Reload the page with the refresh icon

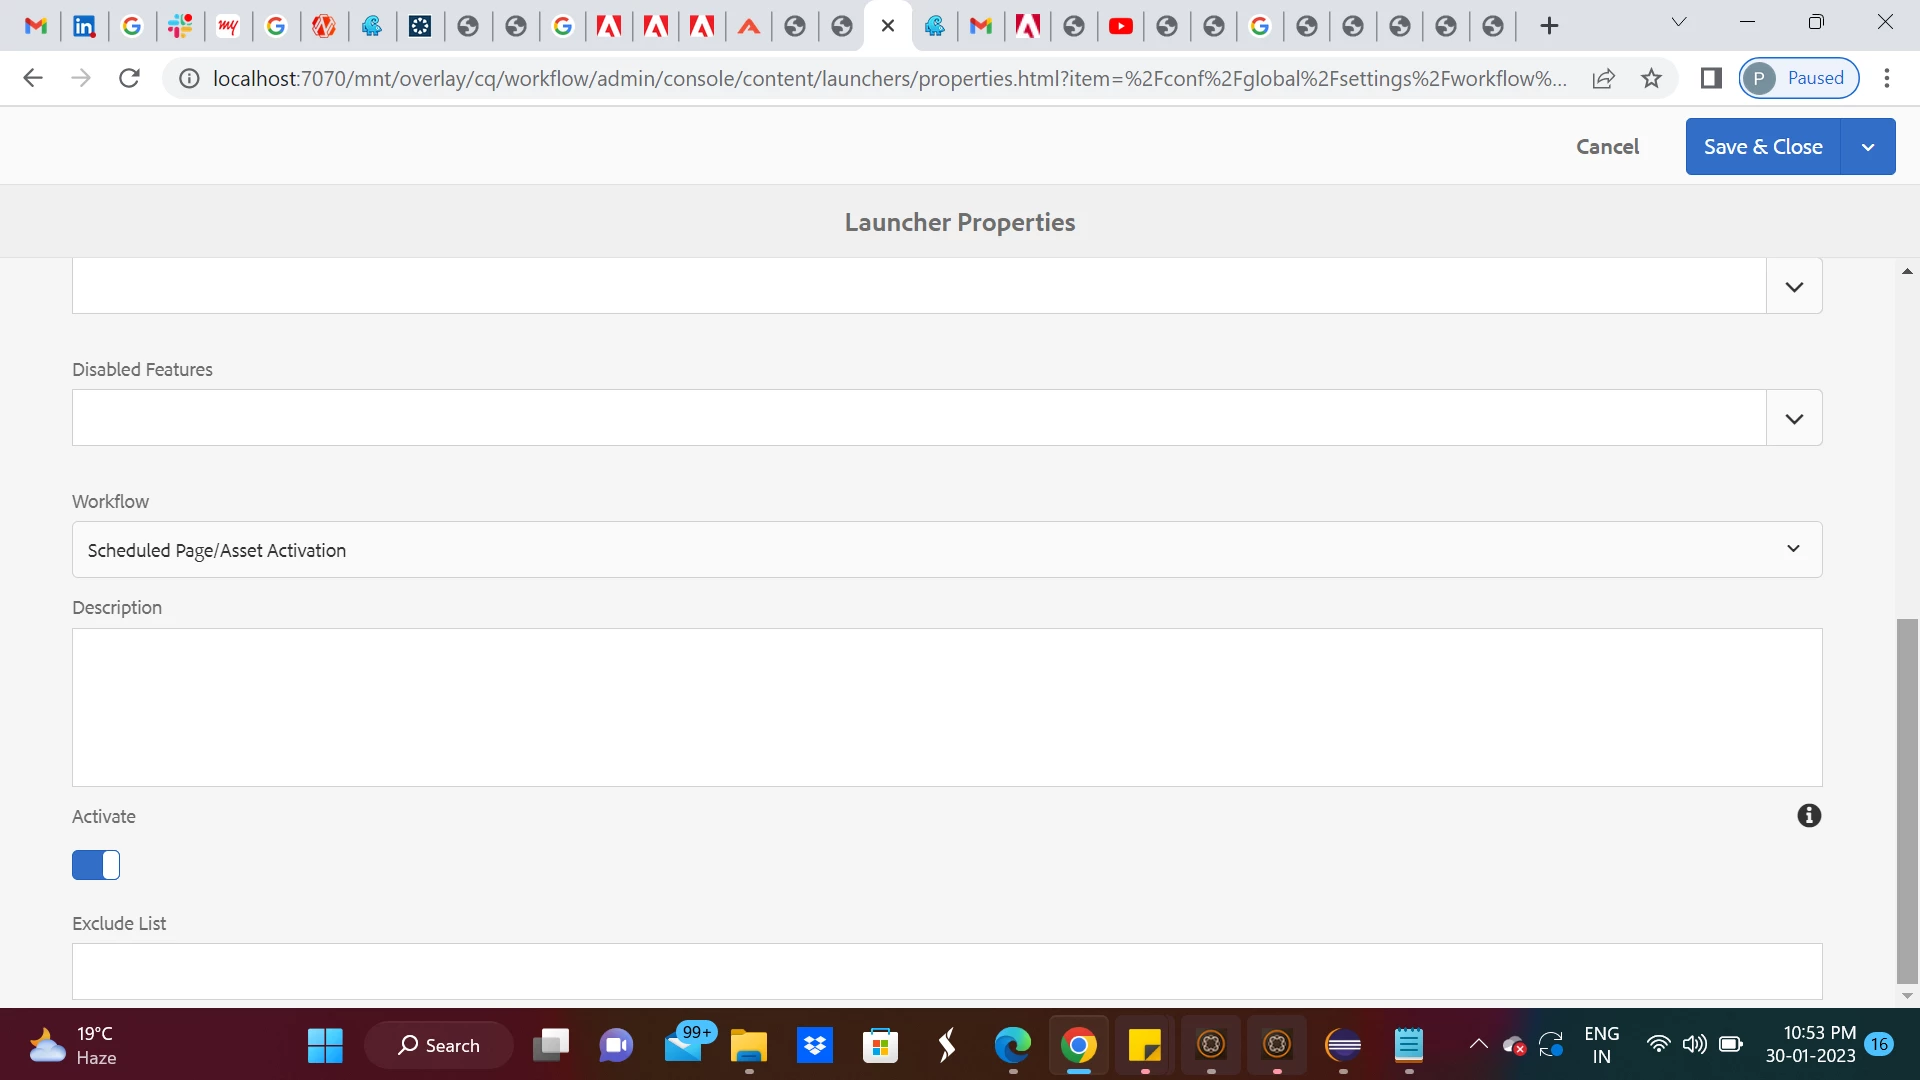pos(129,78)
